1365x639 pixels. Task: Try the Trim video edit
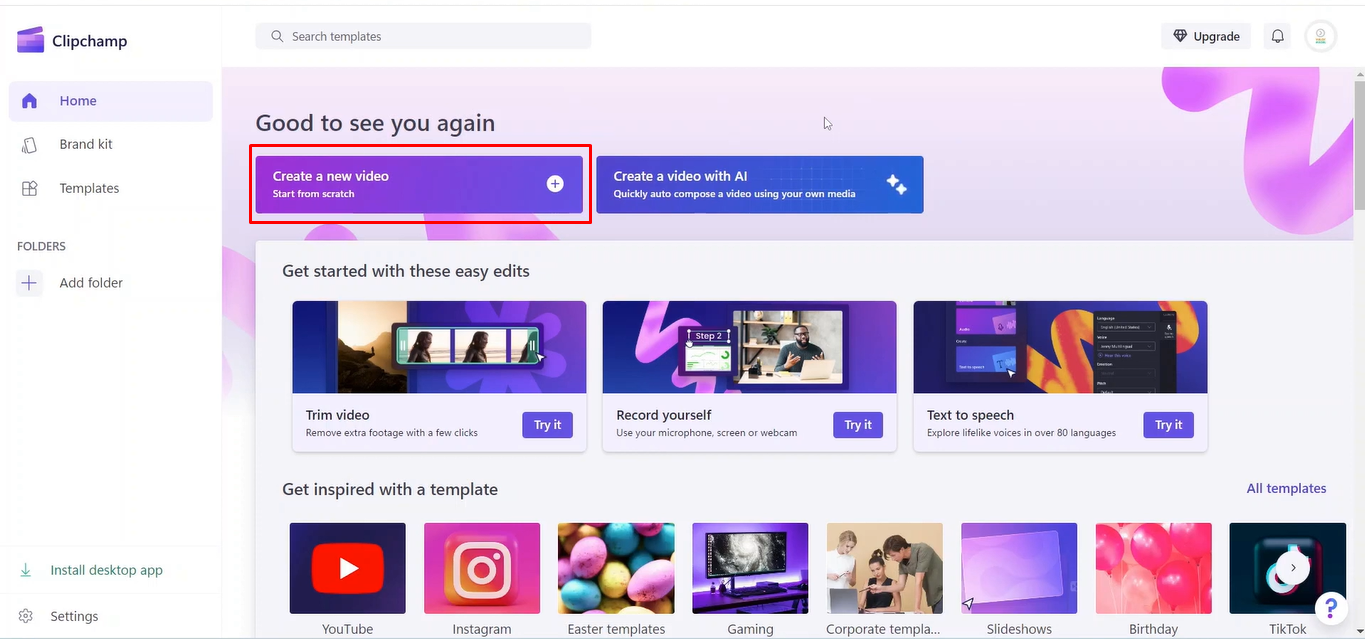coord(547,424)
